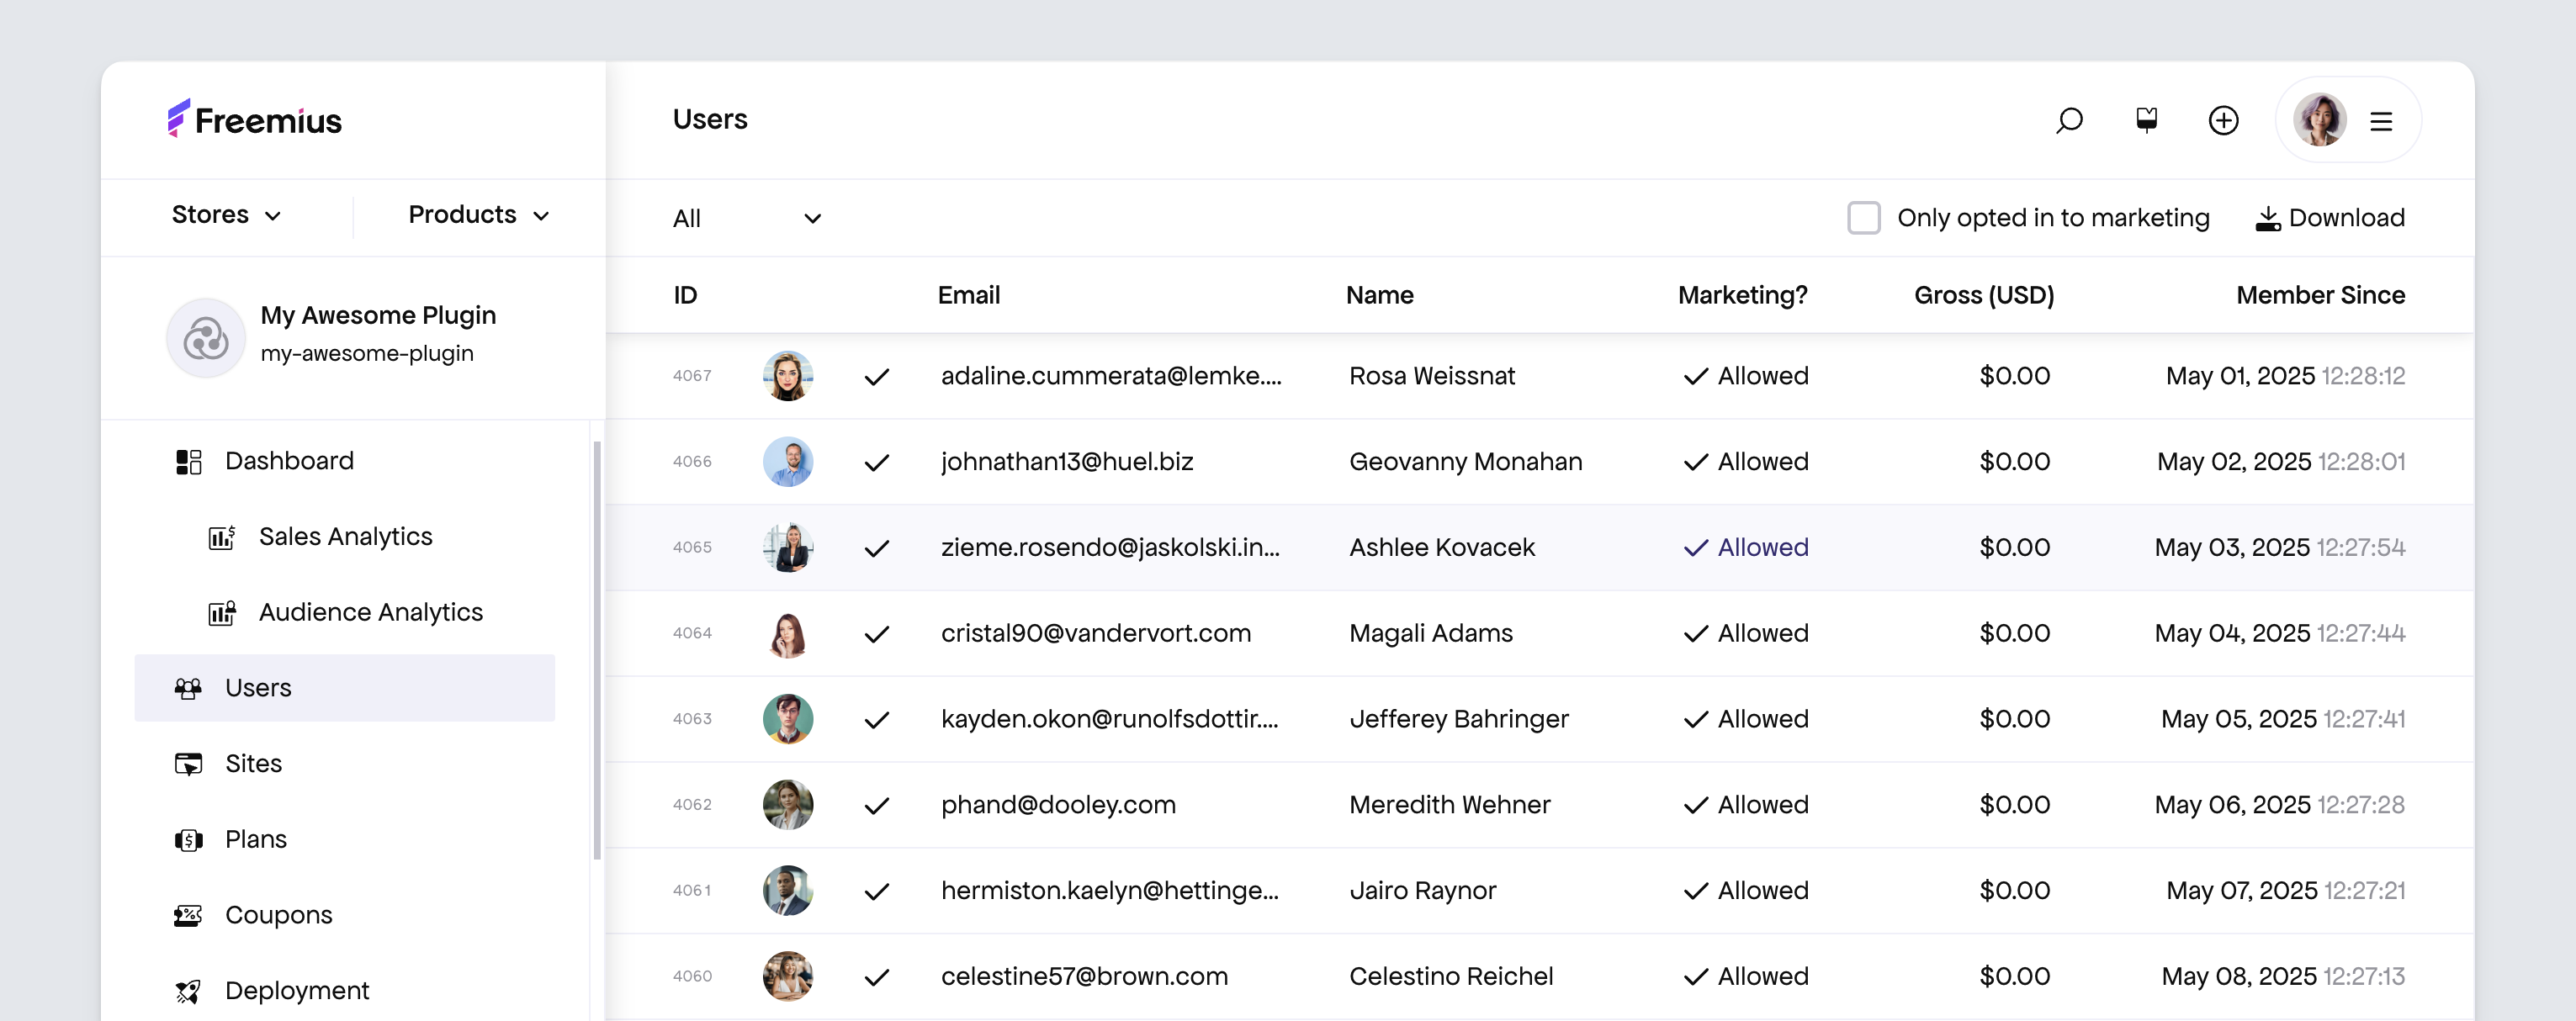This screenshot has width=2576, height=1021.
Task: Click the Dashboard sidebar icon
Action: (x=189, y=461)
